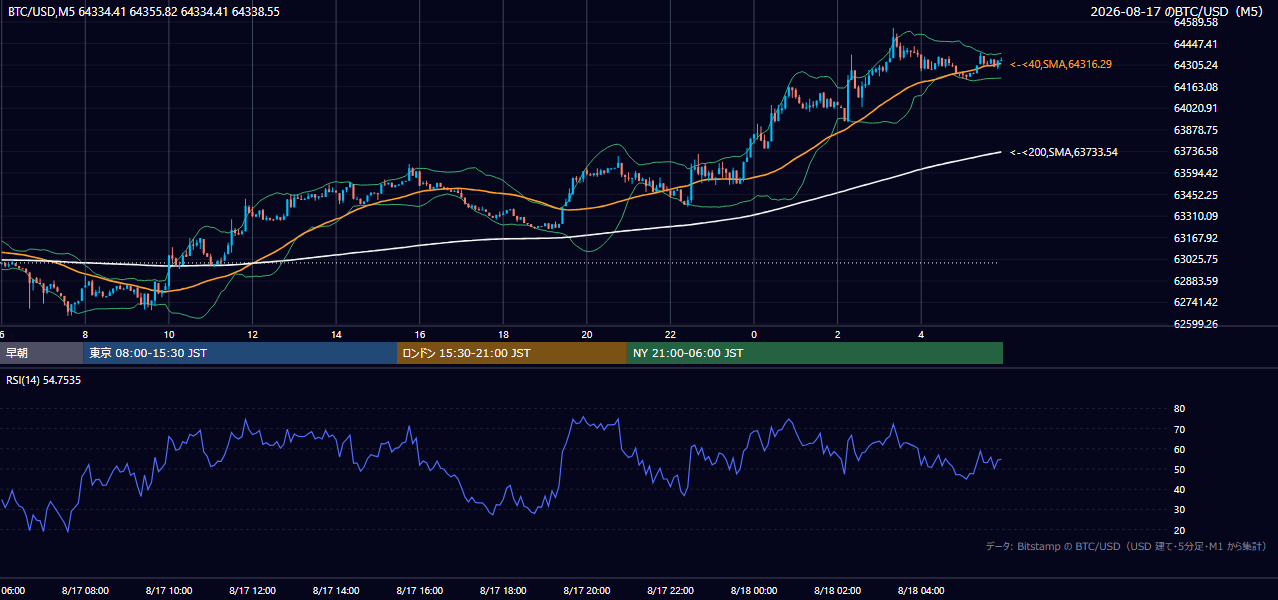1278x600 pixels.
Task: Select the 早朝 session bar
Action: pos(42,353)
